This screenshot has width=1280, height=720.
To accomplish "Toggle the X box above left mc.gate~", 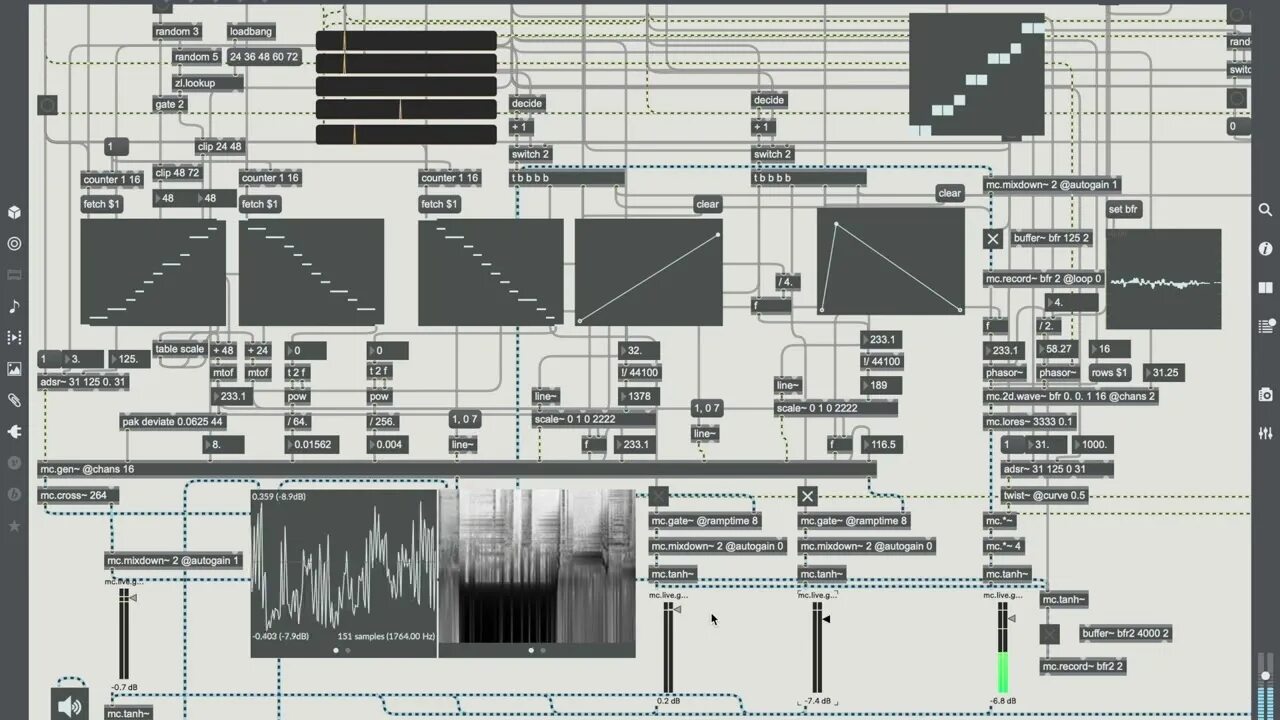I will (x=658, y=496).
